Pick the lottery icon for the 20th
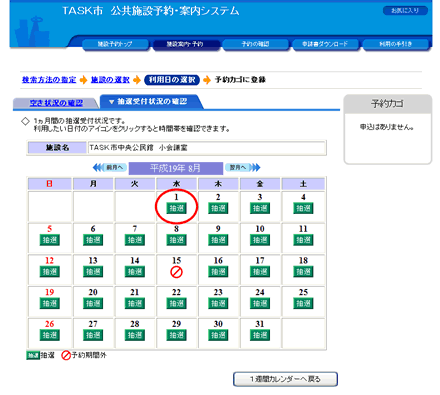The height and width of the screenshot is (395, 440). click(93, 303)
